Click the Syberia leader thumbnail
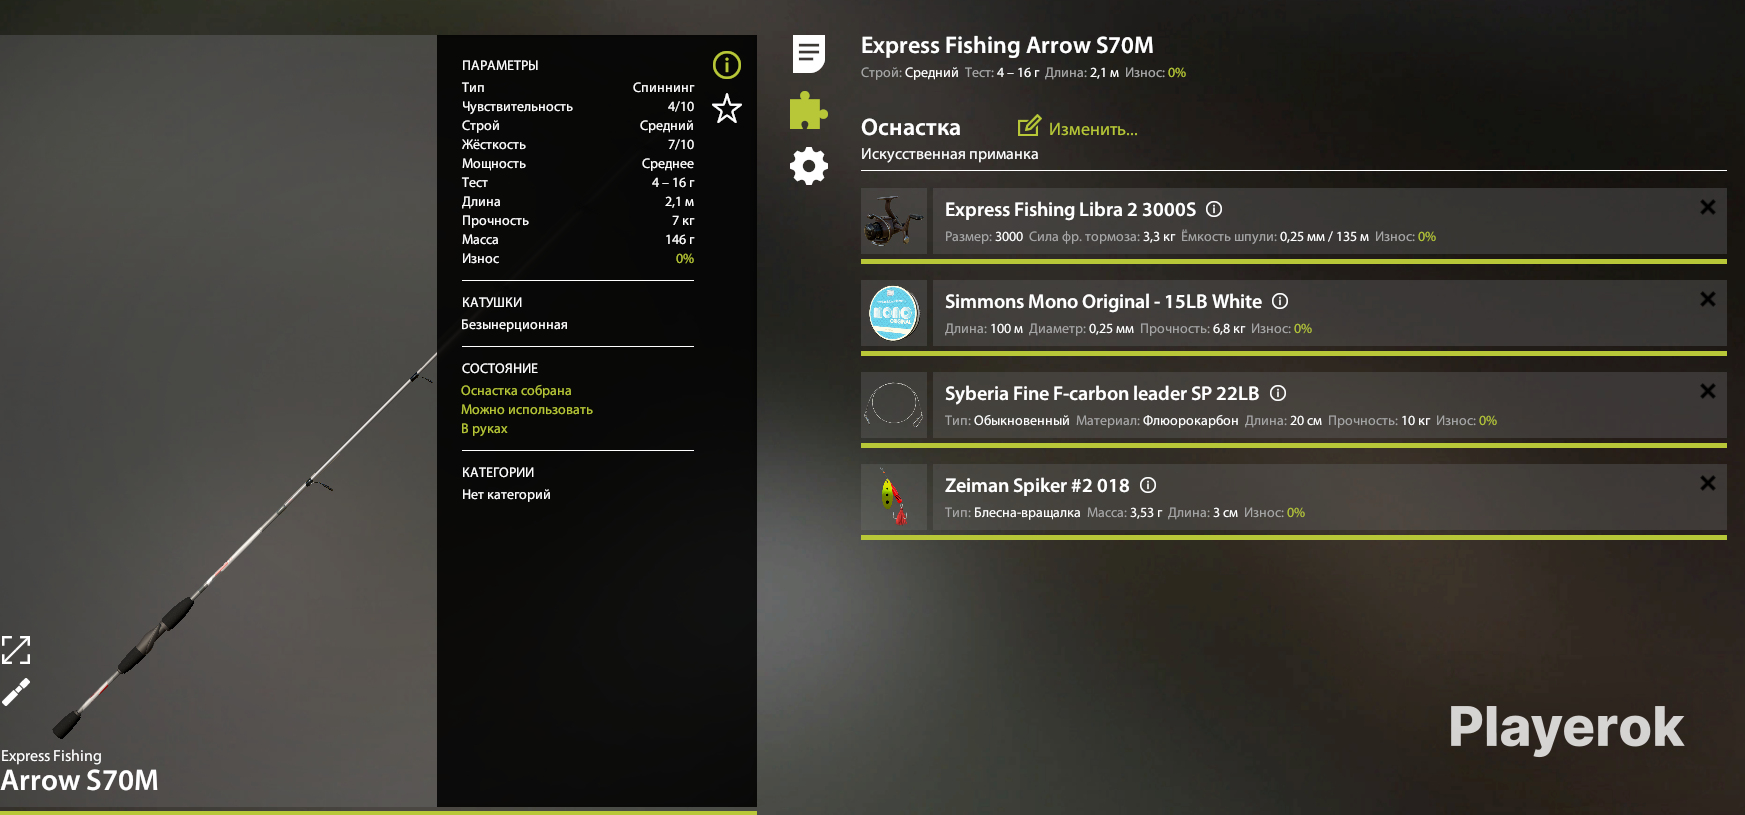 (894, 405)
